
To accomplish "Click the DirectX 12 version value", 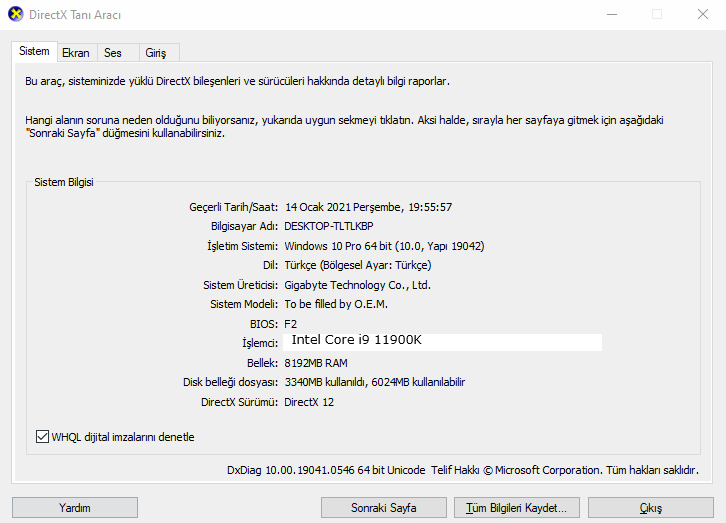I will (x=309, y=402).
